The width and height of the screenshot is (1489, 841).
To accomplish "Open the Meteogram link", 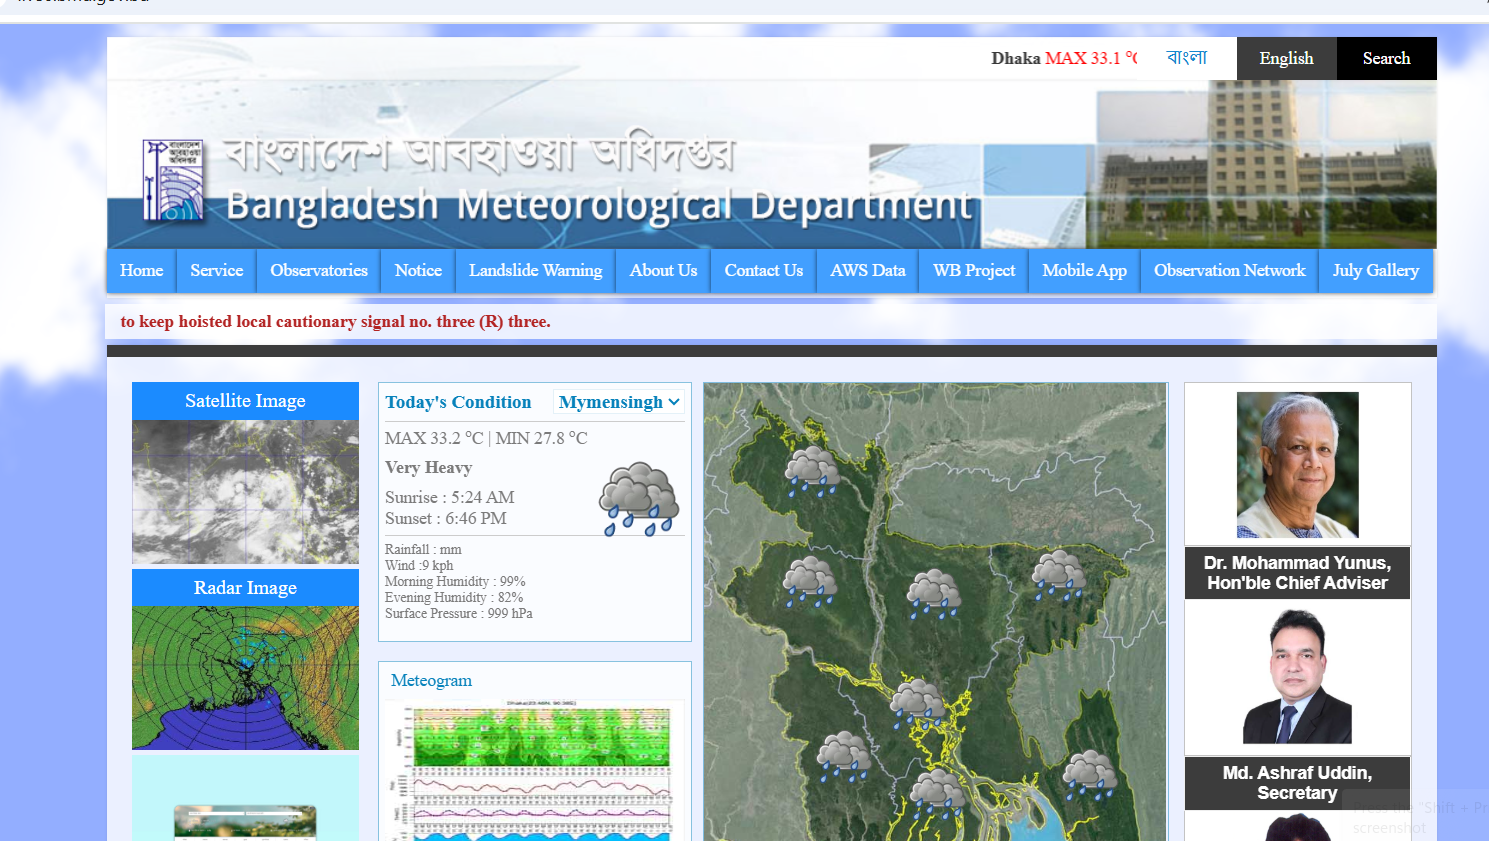I will tap(431, 680).
